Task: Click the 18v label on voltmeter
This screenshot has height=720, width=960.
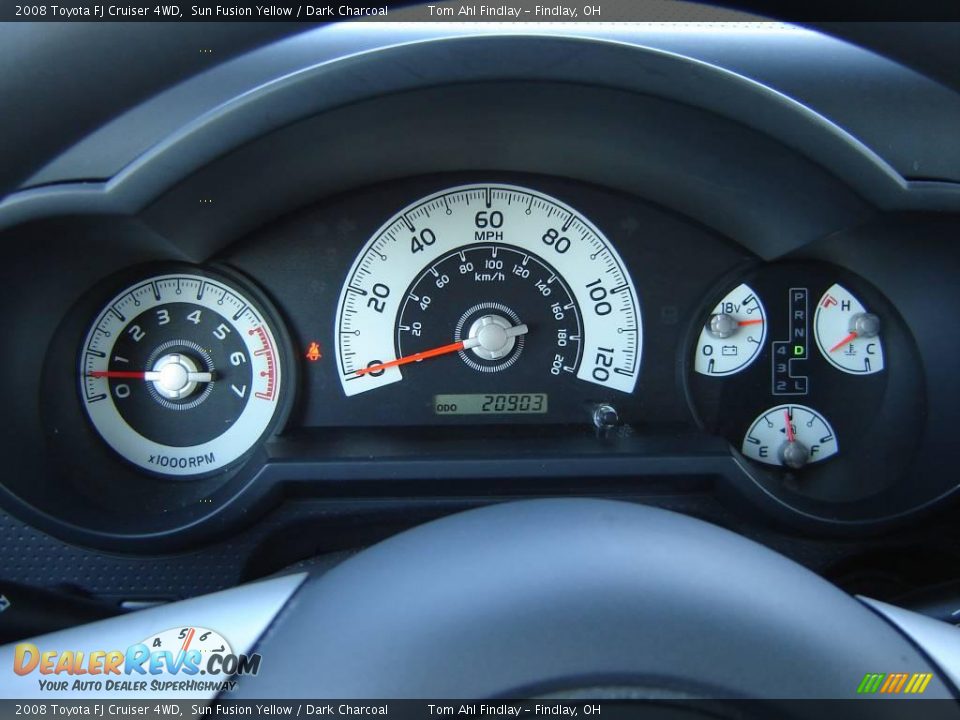Action: tap(730, 306)
